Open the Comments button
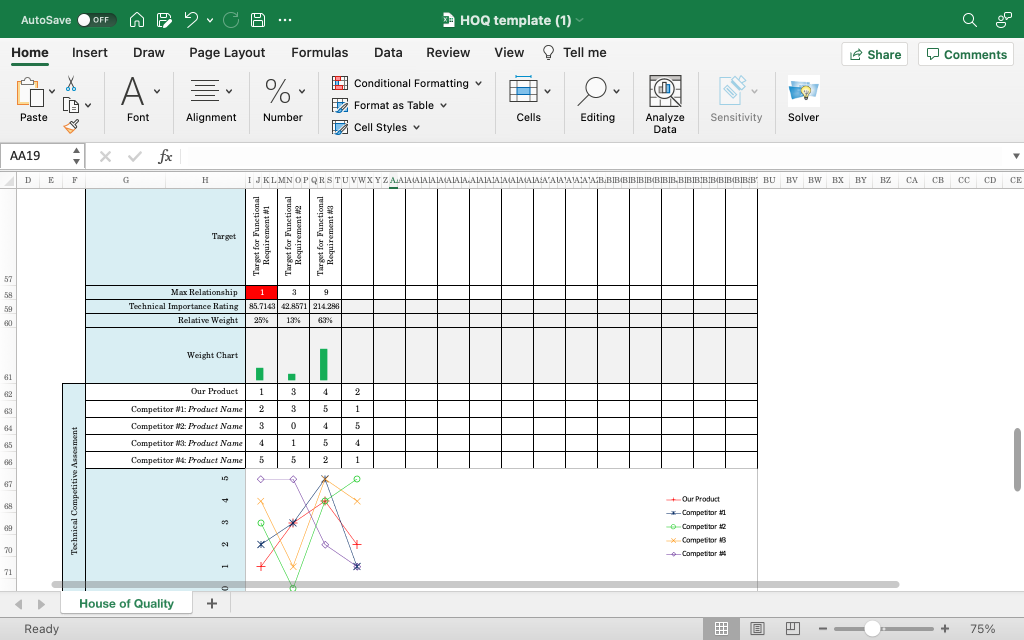The height and width of the screenshot is (640, 1024). pyautogui.click(x=967, y=55)
